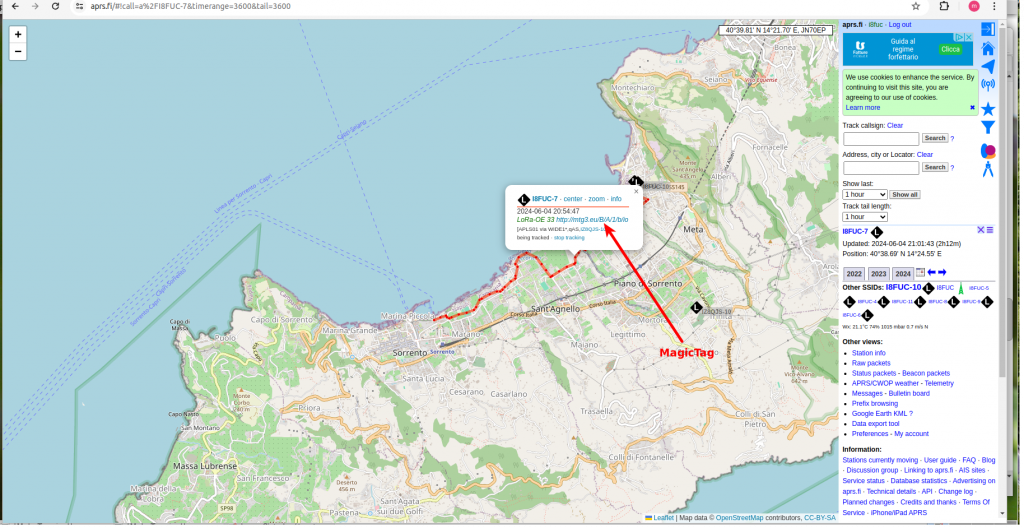Open the Preferences link
1024x528 pixels.
coord(870,434)
